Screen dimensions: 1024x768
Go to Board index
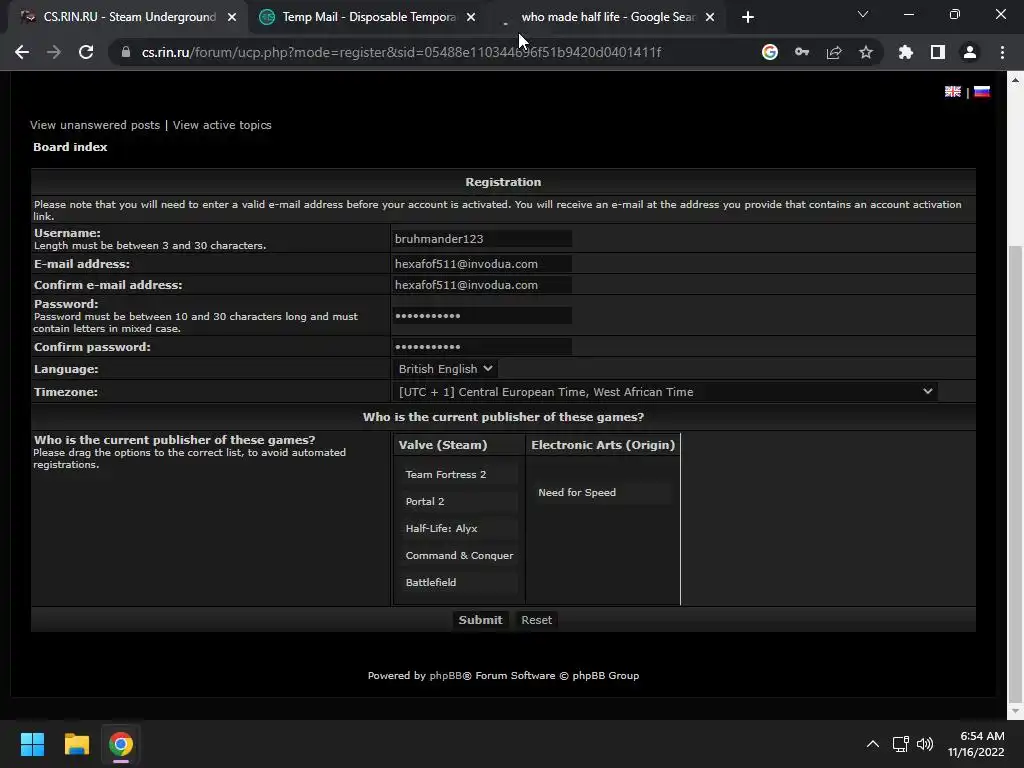click(70, 147)
